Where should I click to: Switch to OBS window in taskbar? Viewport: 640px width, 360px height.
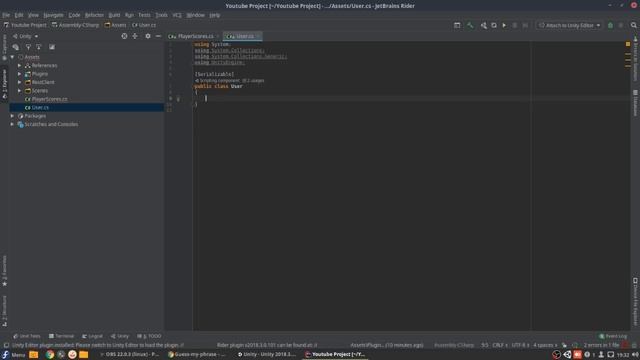[x=130, y=355]
